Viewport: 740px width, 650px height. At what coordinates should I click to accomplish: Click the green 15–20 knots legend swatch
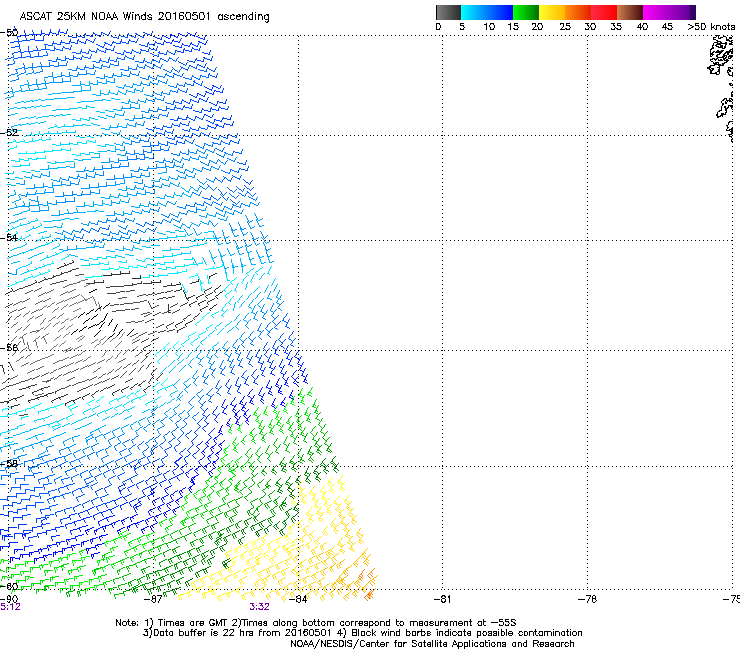pos(526,12)
